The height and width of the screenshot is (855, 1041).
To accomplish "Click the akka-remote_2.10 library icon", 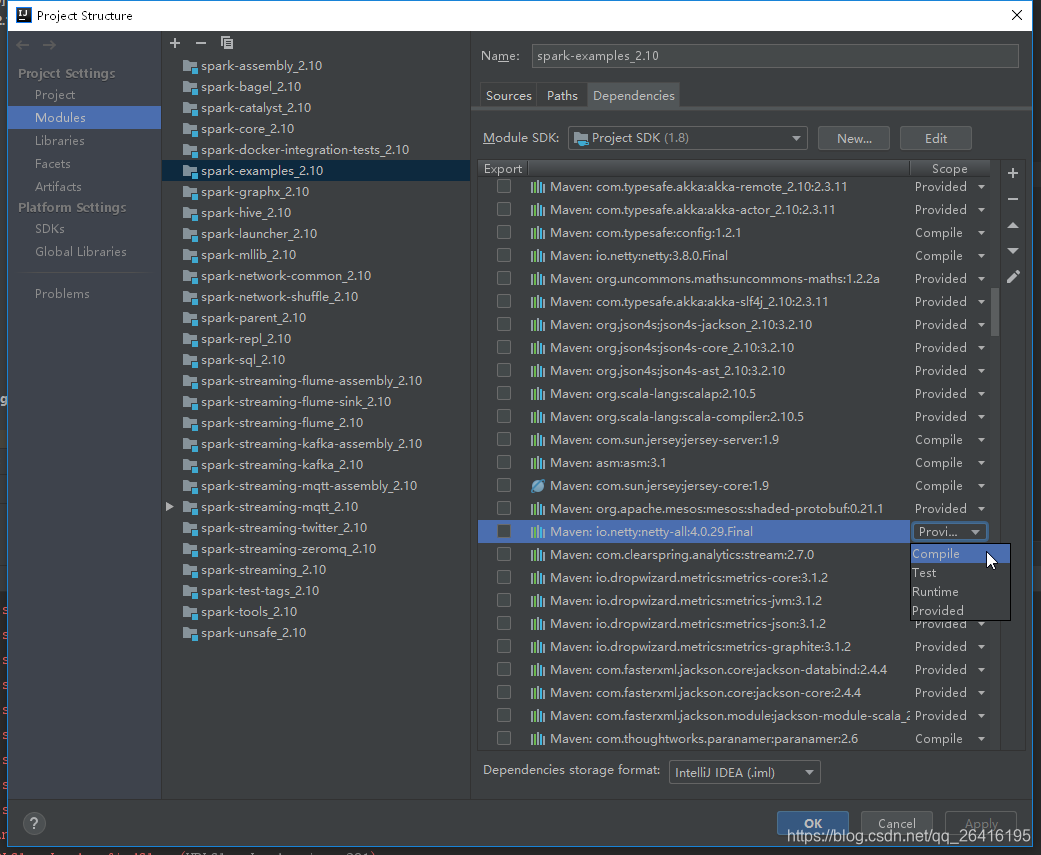I will click(538, 187).
